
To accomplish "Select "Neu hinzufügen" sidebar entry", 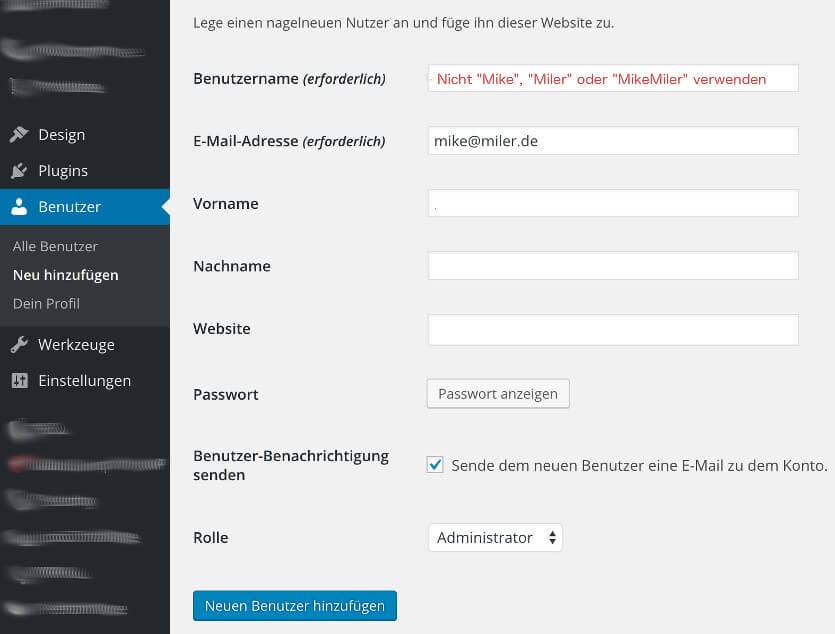I will click(65, 275).
